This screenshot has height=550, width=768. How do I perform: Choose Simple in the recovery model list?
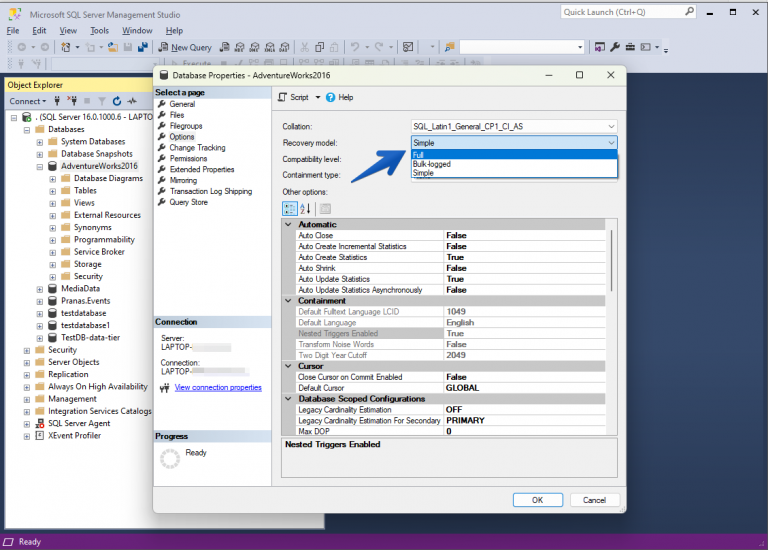tap(514, 173)
